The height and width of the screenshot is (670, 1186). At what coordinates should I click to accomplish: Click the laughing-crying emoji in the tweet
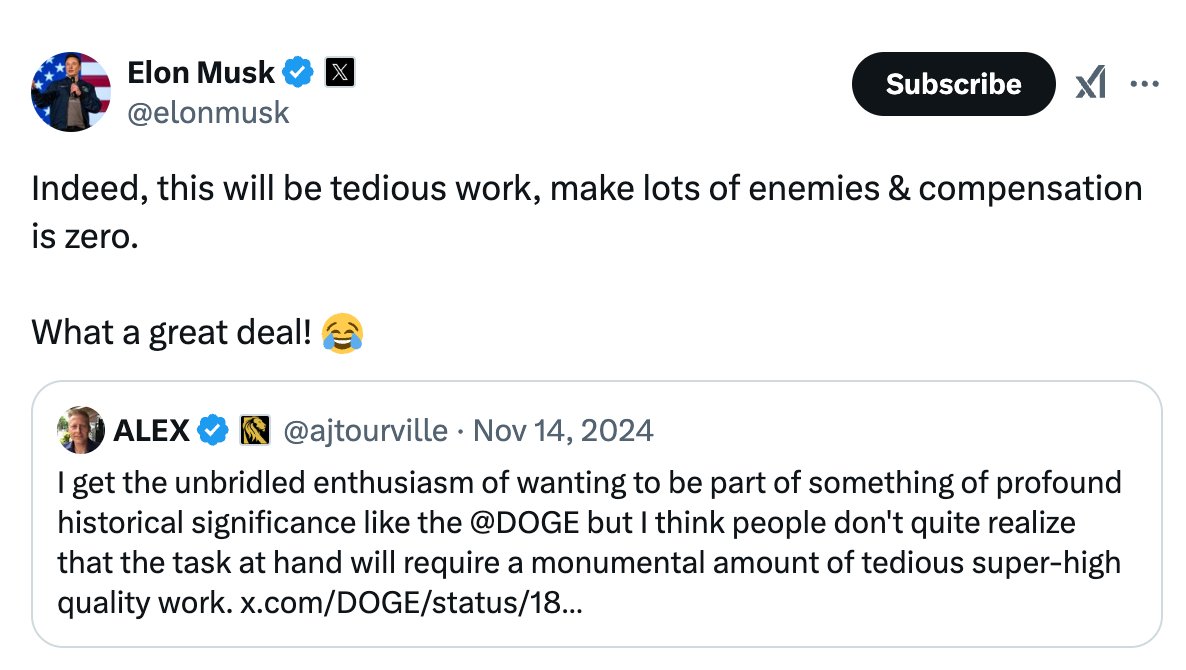point(343,333)
